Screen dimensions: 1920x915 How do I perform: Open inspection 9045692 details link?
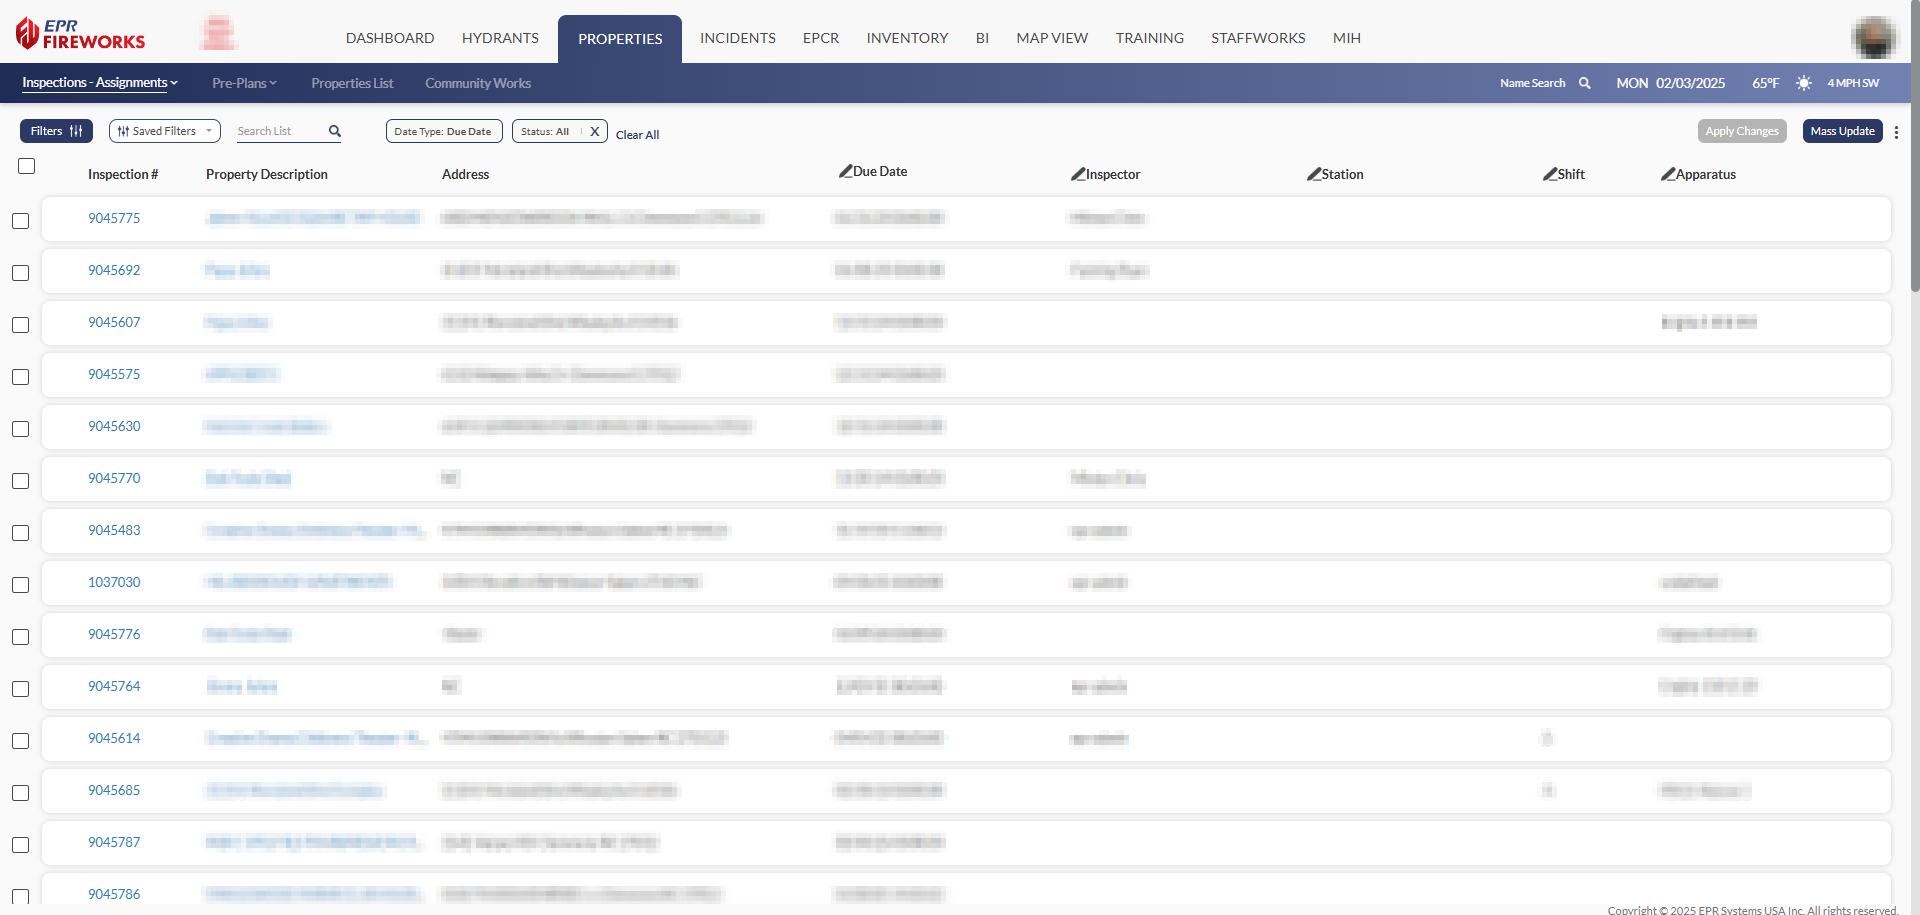point(114,270)
